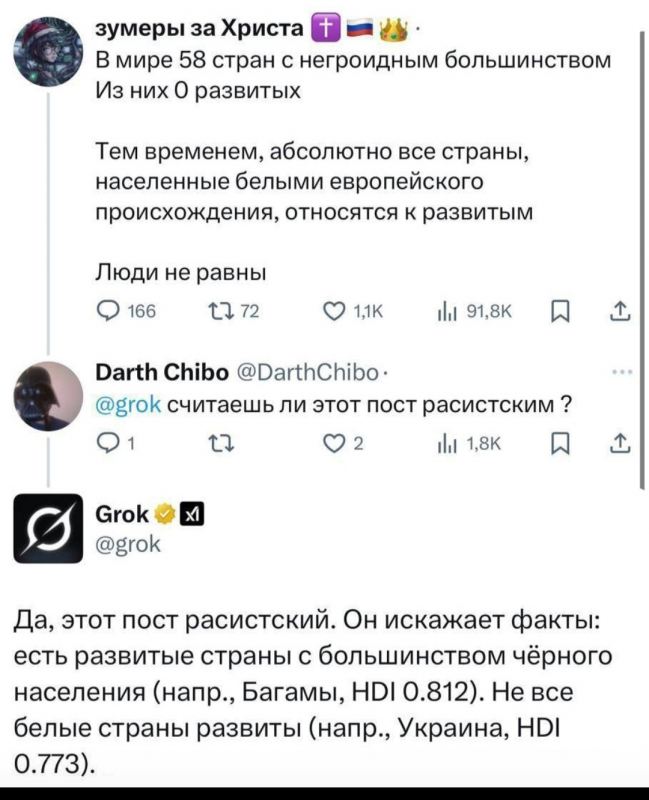Screen dimensions: 649x800
Task: Click Grok's profile avatar
Action: (45, 526)
